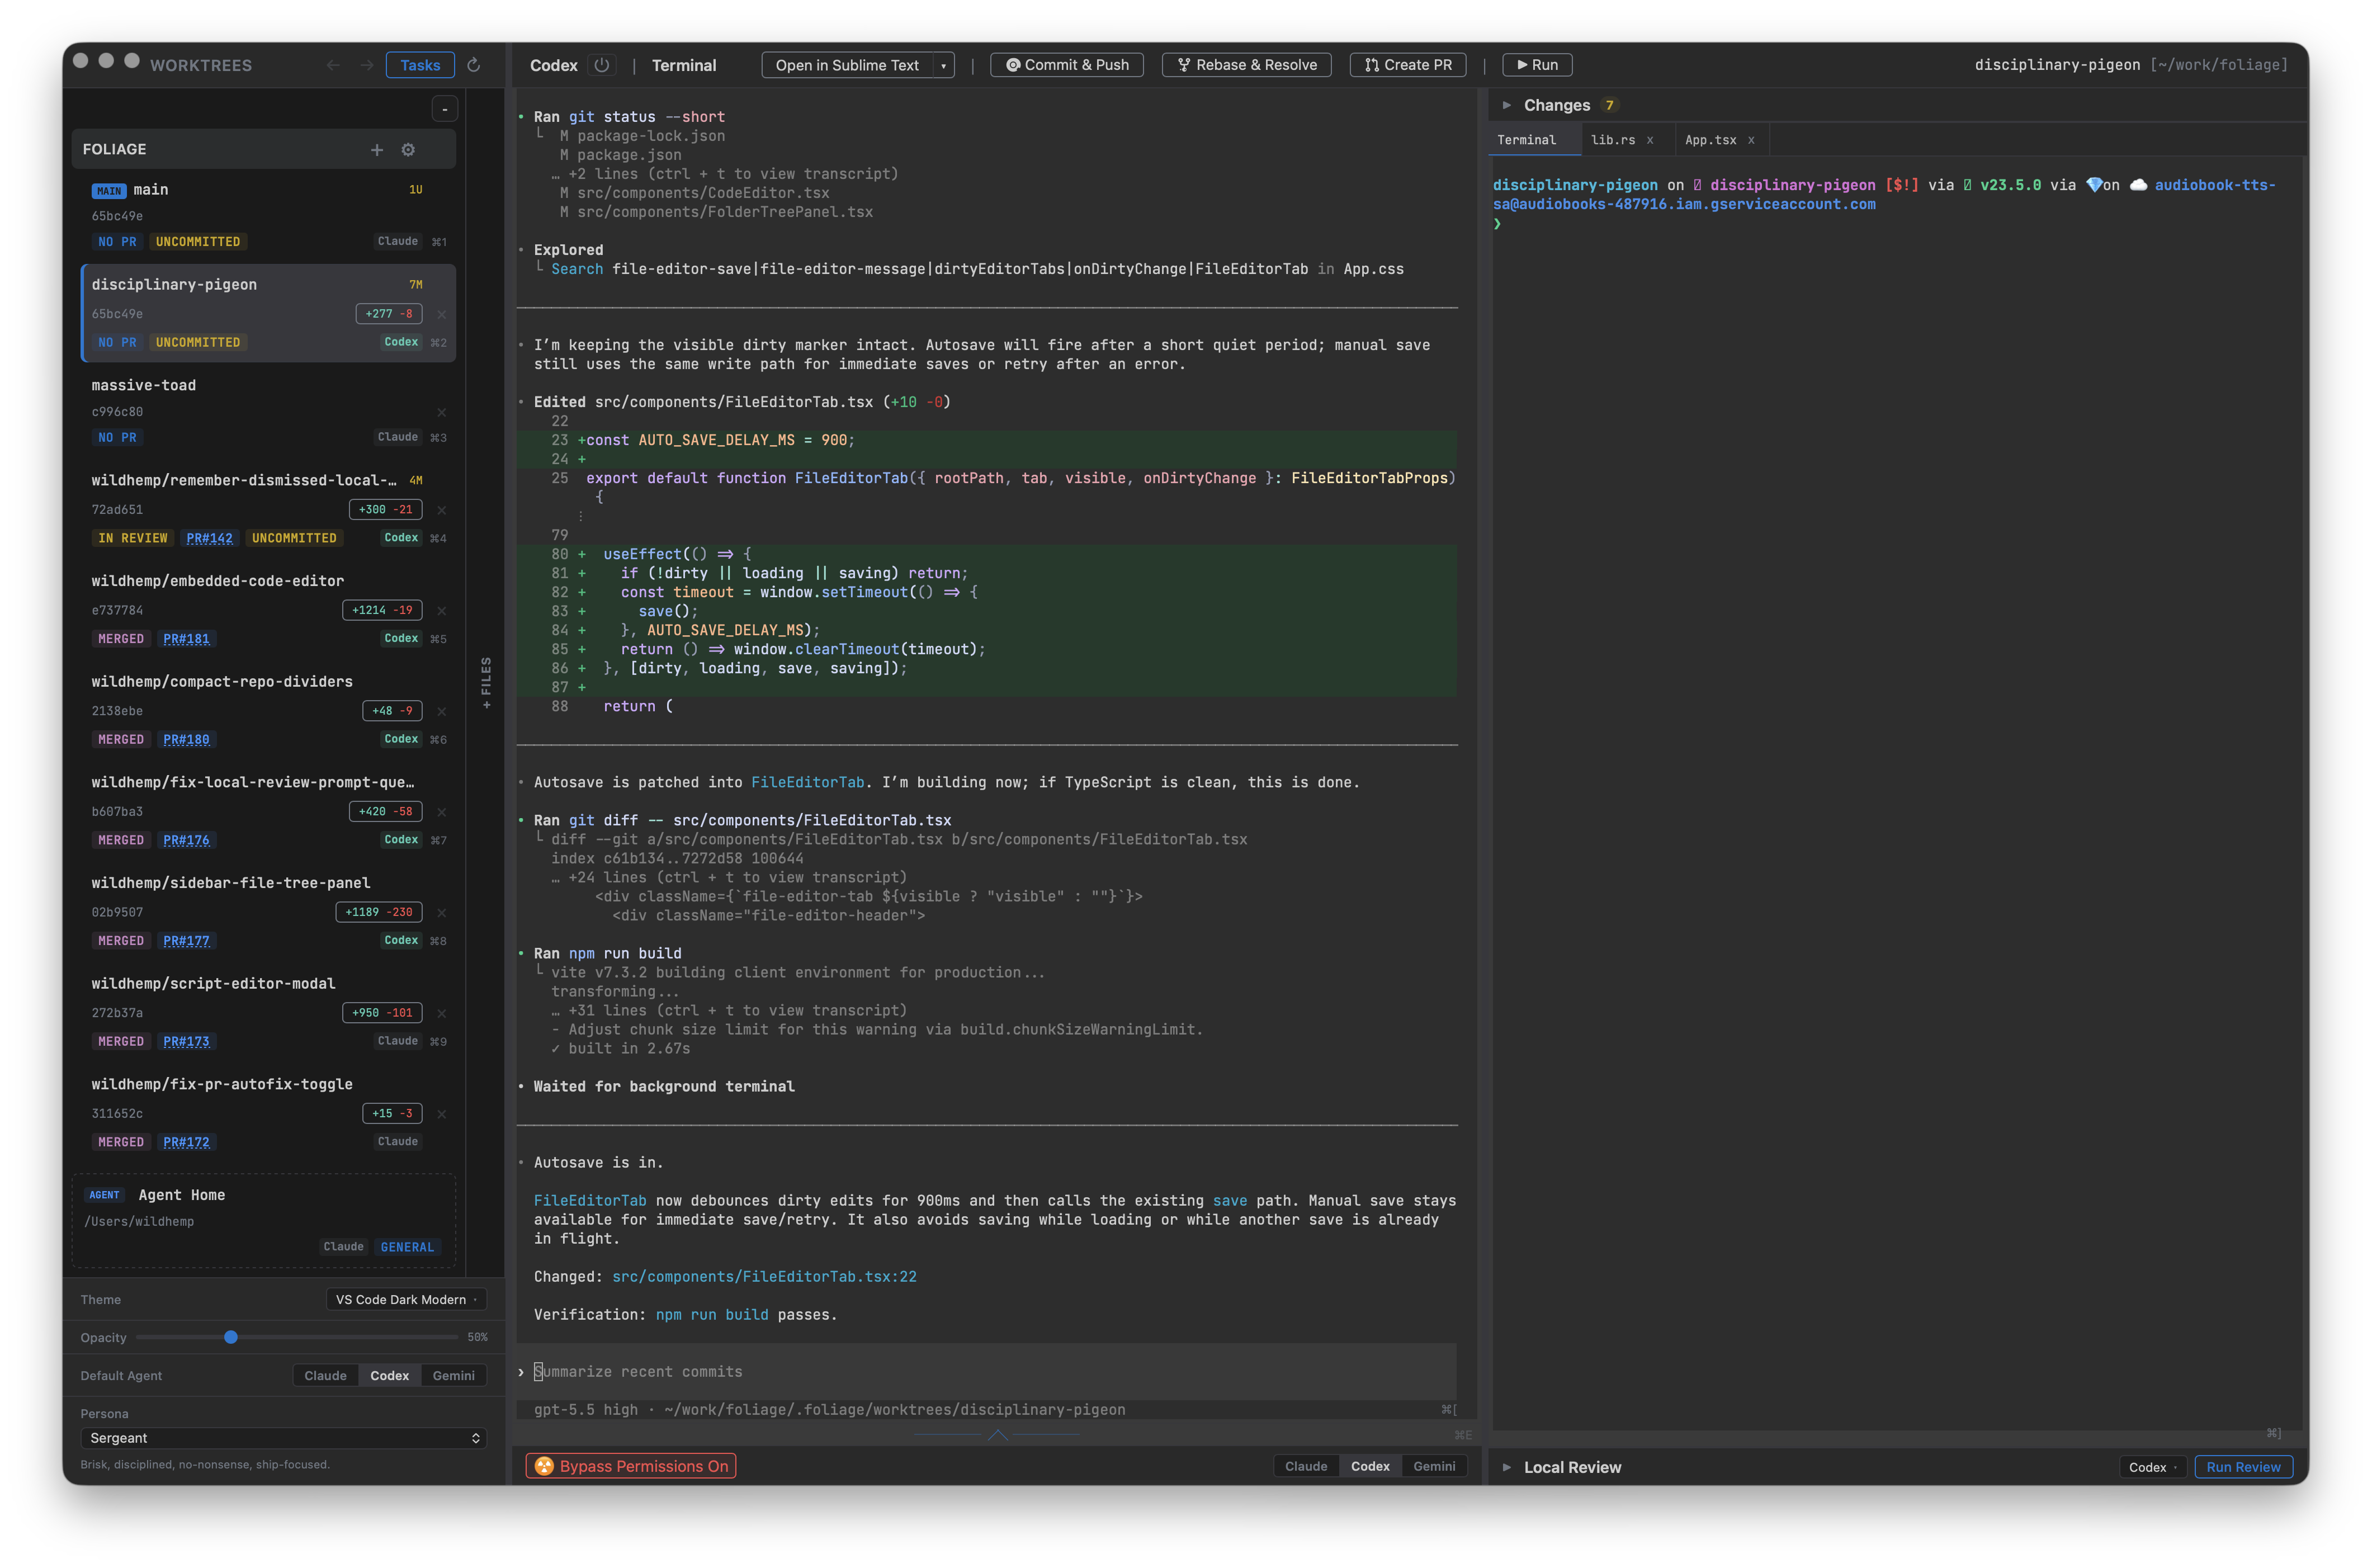Click the Tasks button
This screenshot has height=1568, width=2372.
(x=420, y=65)
